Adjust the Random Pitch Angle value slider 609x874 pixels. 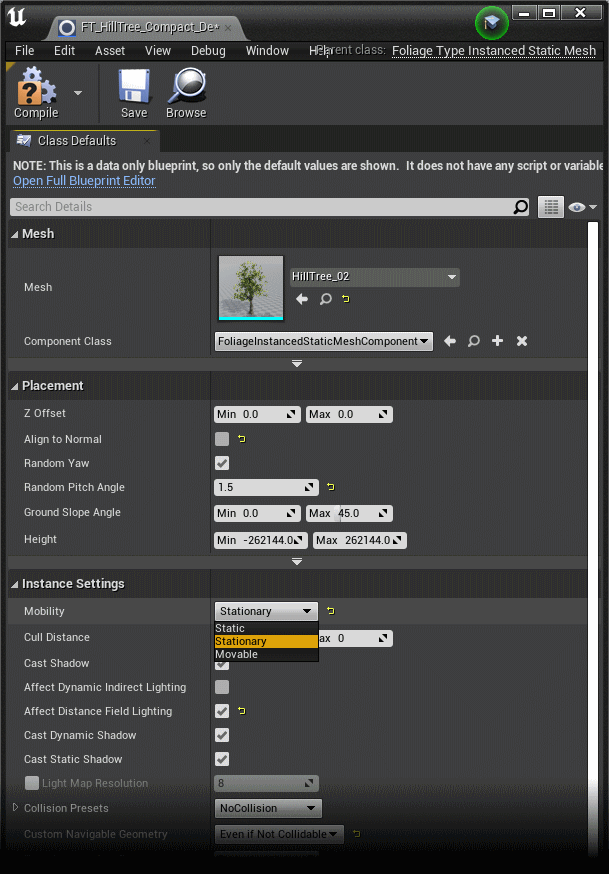click(x=265, y=487)
